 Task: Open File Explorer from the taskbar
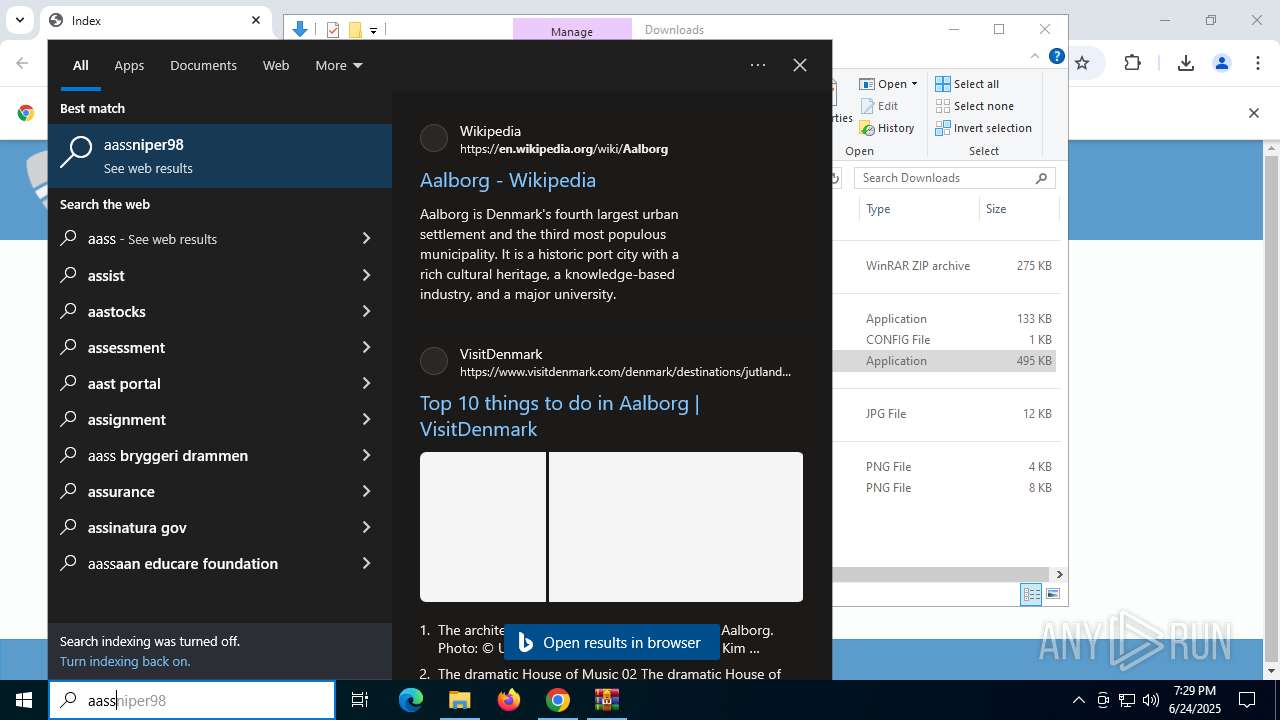click(x=459, y=700)
